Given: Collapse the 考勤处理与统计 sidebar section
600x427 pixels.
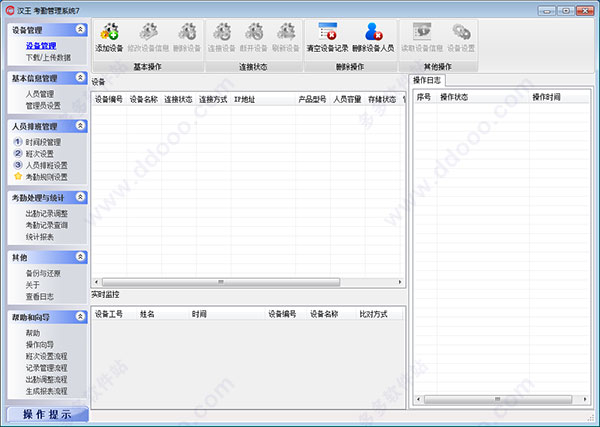Looking at the screenshot, I should tap(80, 197).
